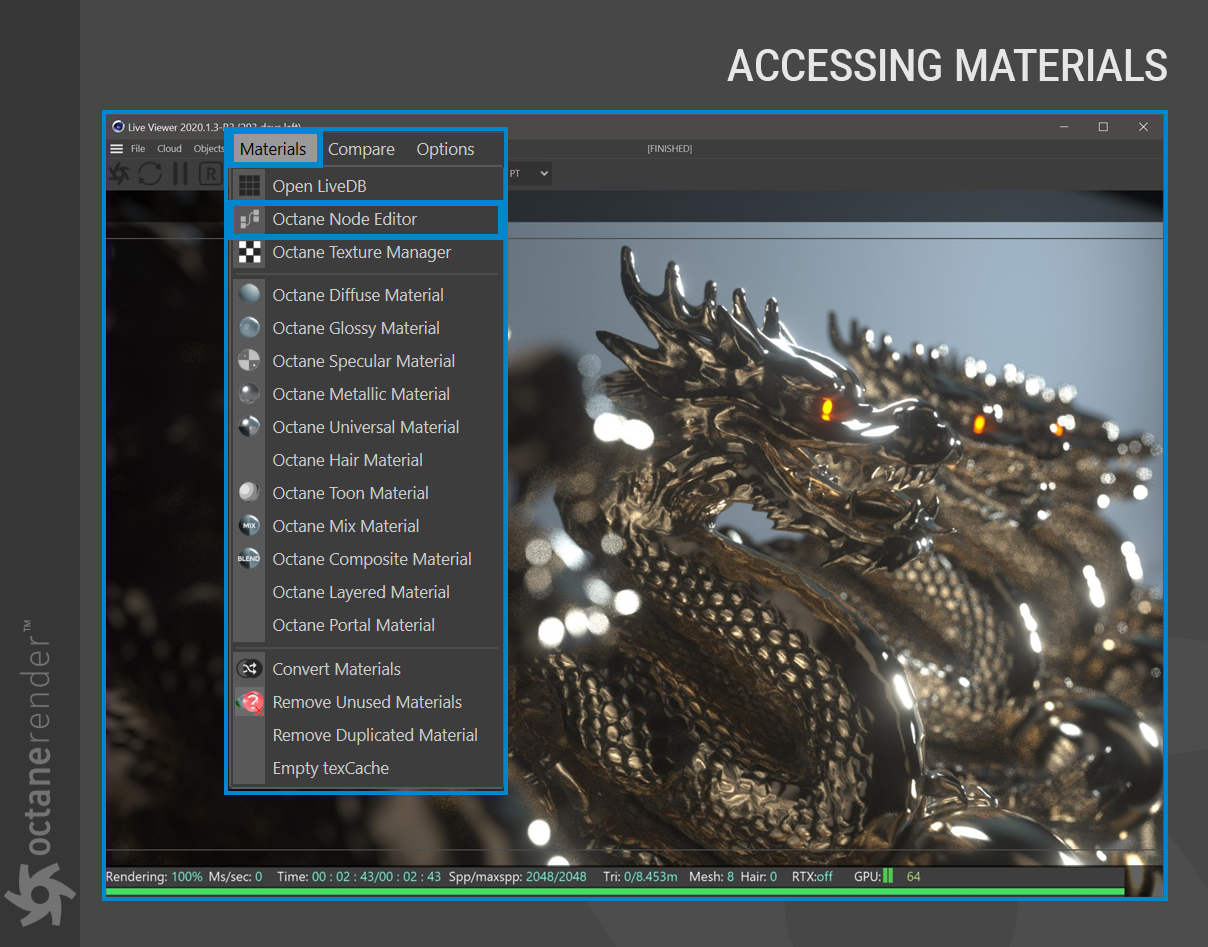
Task: Open the Options menu
Action: click(x=445, y=149)
